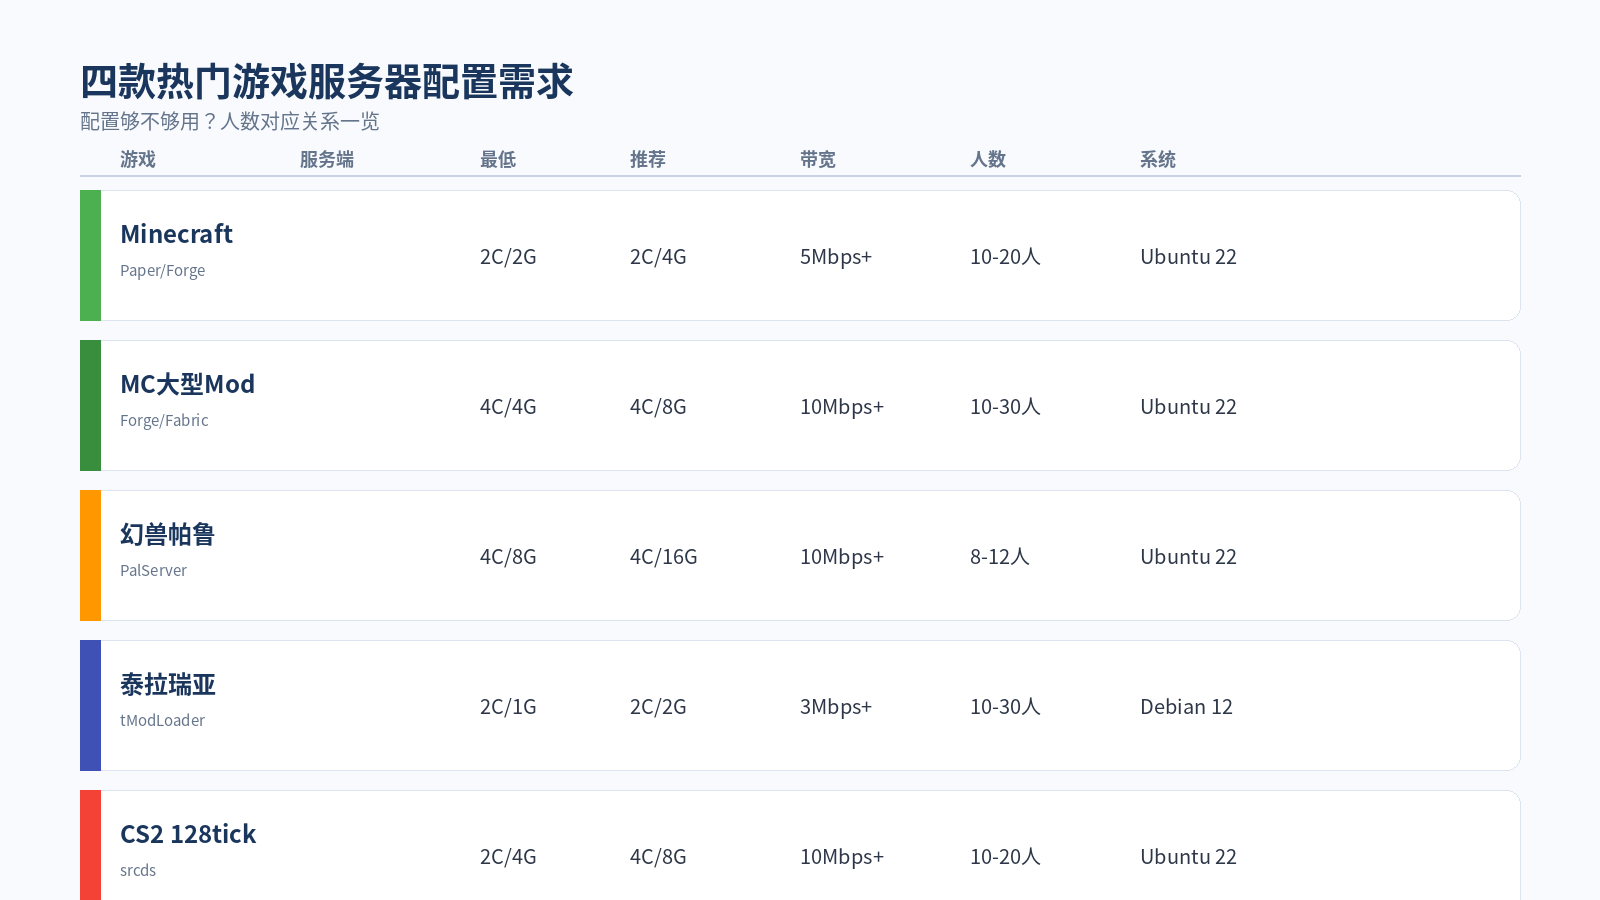Click the title 四款热门游戏服务器配置需求
The image size is (1600, 900).
coord(326,81)
